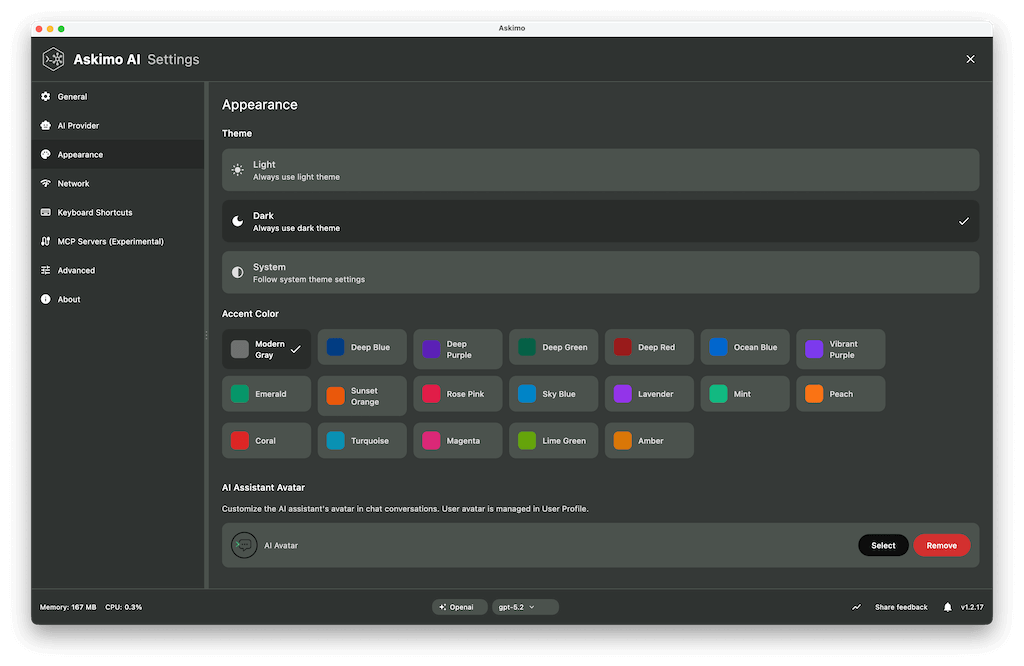Viewport: 1024px width, 666px height.
Task: Remove the AI Assistant avatar
Action: click(x=941, y=545)
